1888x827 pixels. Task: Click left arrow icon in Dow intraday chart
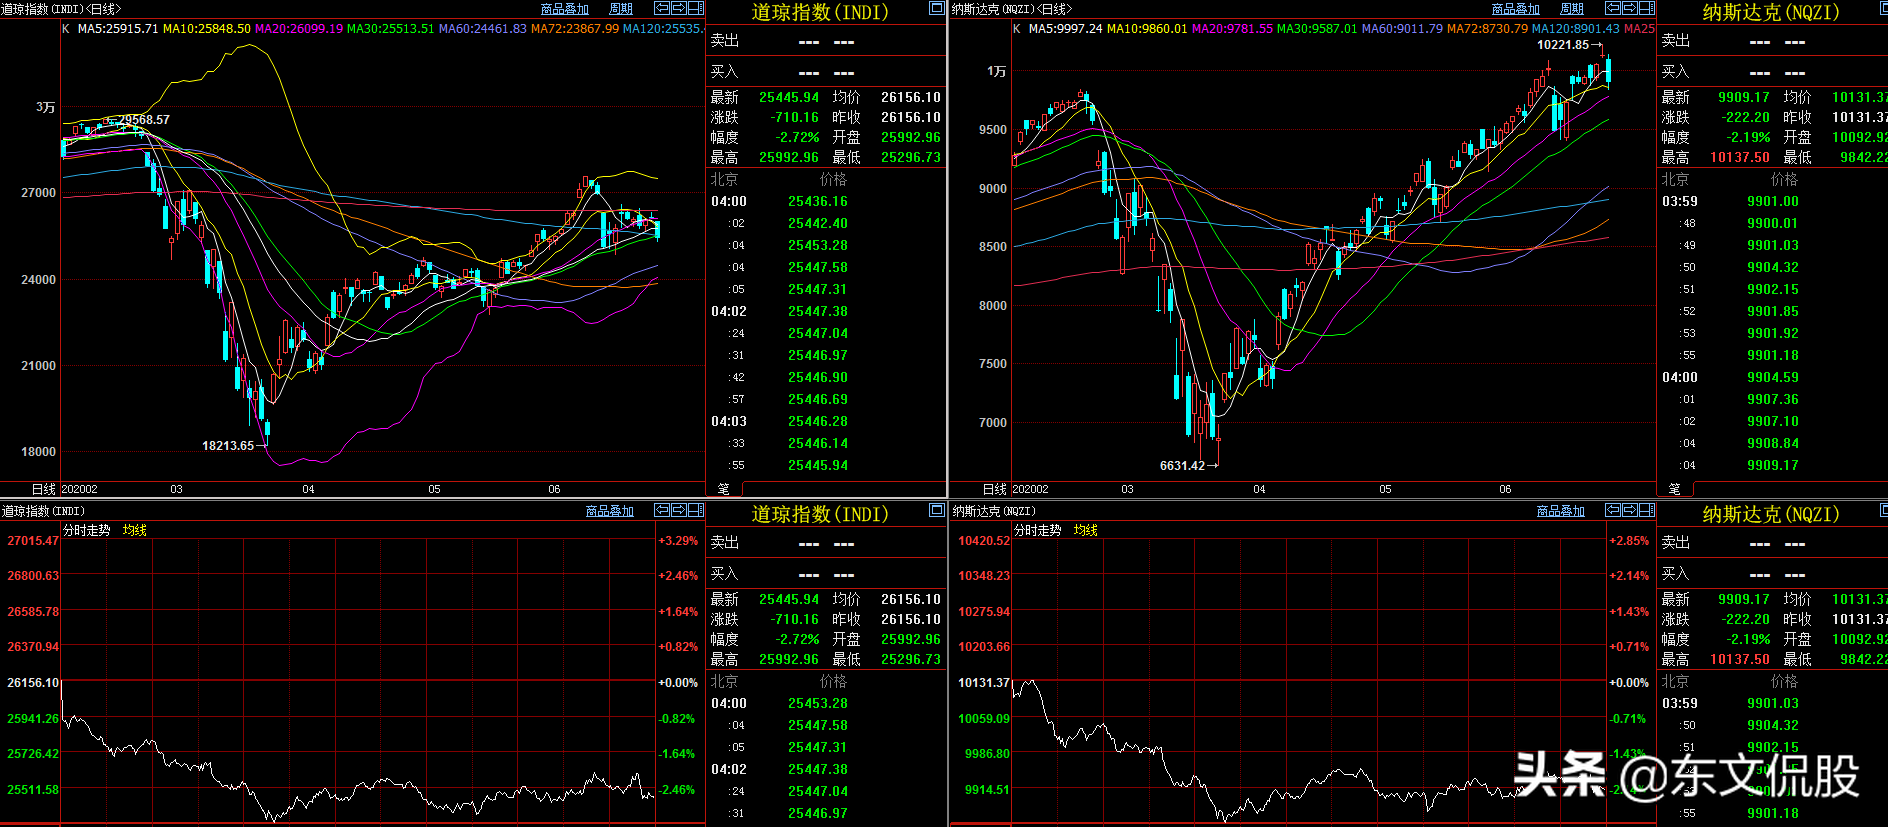pos(662,510)
